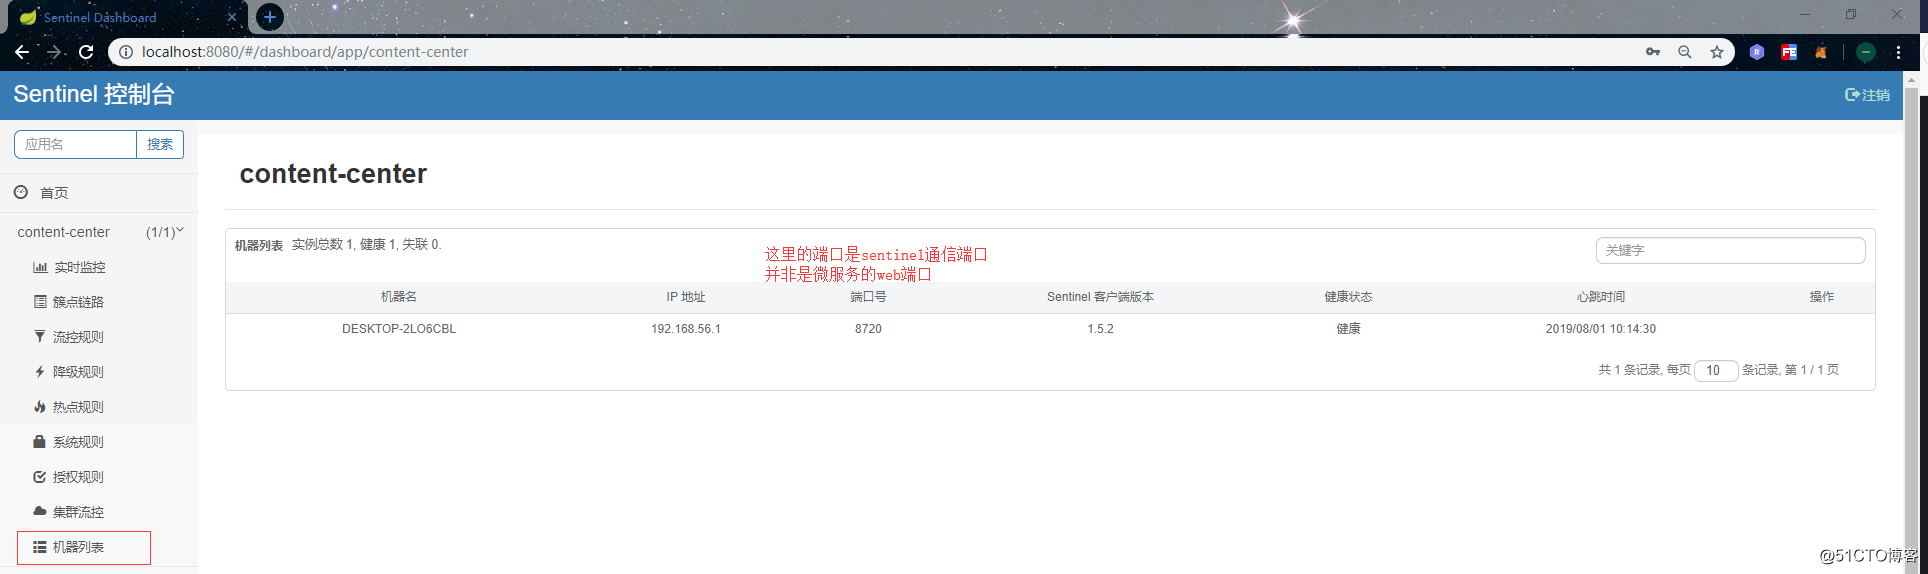Viewport: 1928px width, 574px height.
Task: Click the page size field showing 10
Action: [x=1716, y=370]
